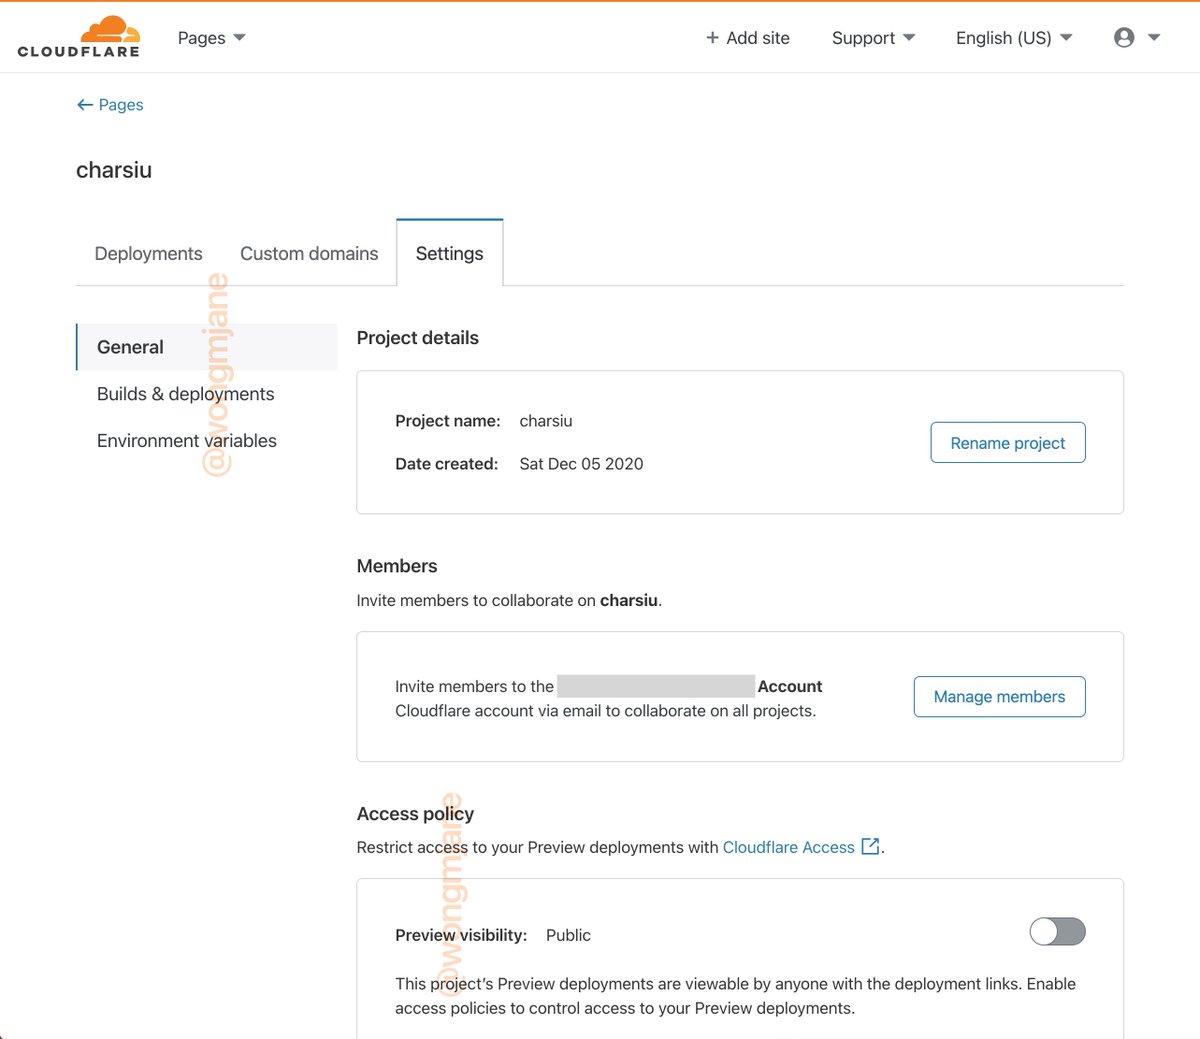
Task: Click Add site in the header
Action: coord(748,38)
